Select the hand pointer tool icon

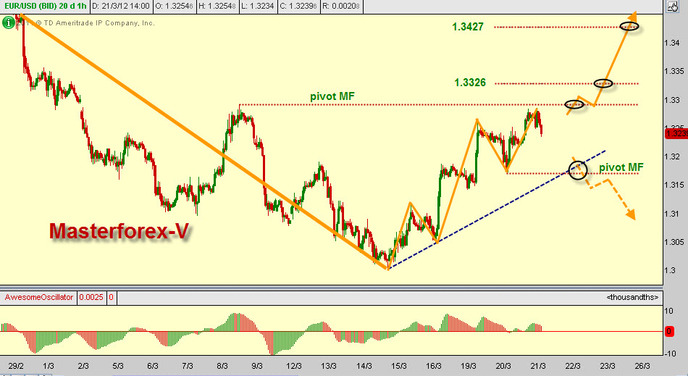click(673, 6)
